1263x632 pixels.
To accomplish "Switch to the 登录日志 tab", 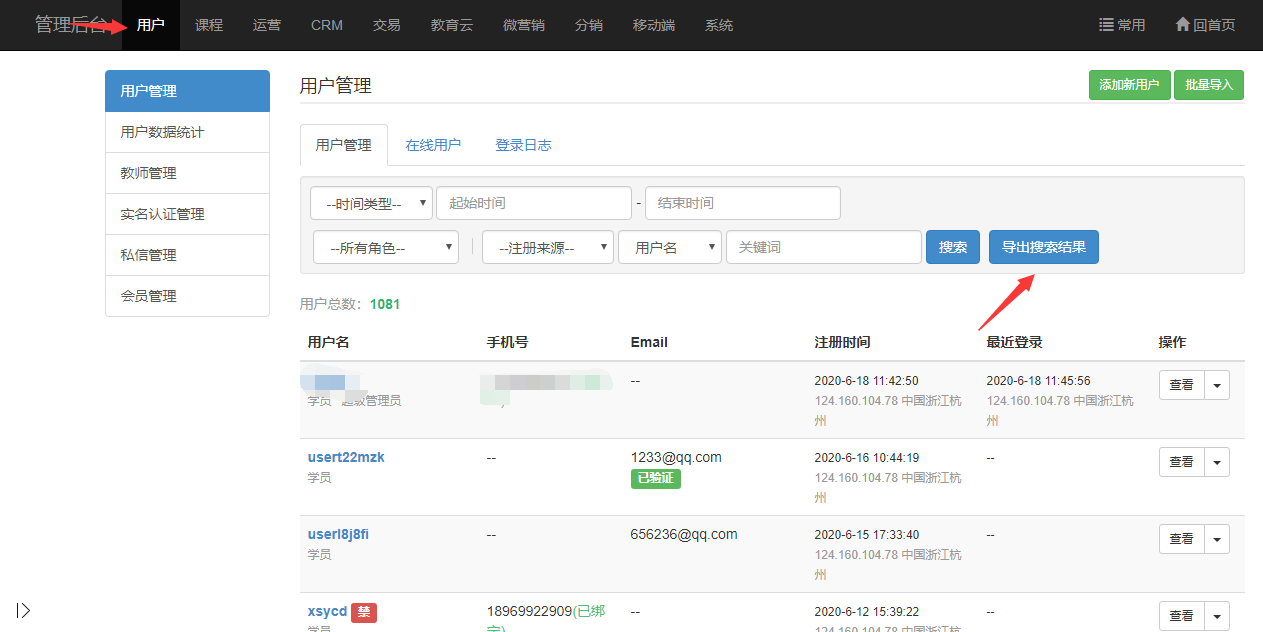I will [523, 145].
